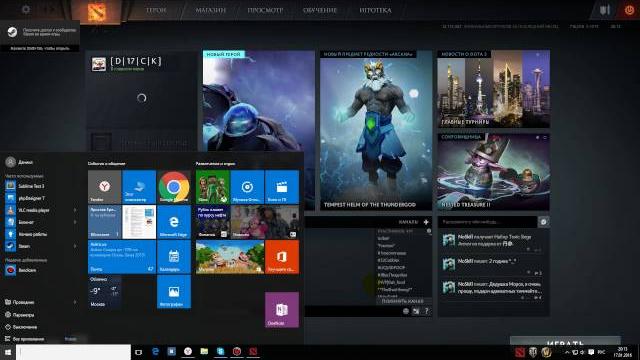
Task: Expand Блокнот jump list arrow
Action: coord(75,222)
